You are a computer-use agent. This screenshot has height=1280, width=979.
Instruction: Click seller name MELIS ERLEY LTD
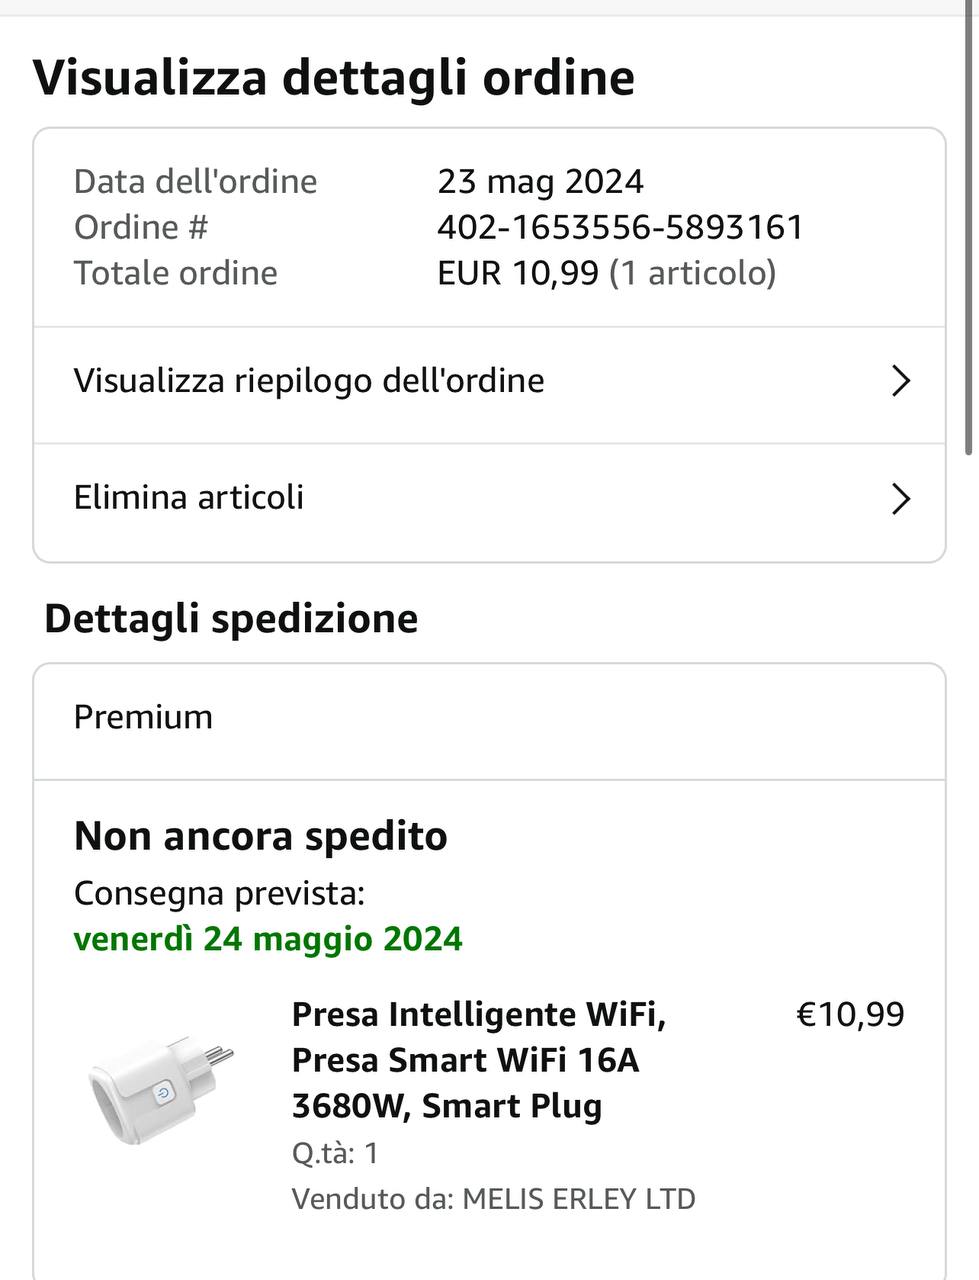pos(578,1199)
